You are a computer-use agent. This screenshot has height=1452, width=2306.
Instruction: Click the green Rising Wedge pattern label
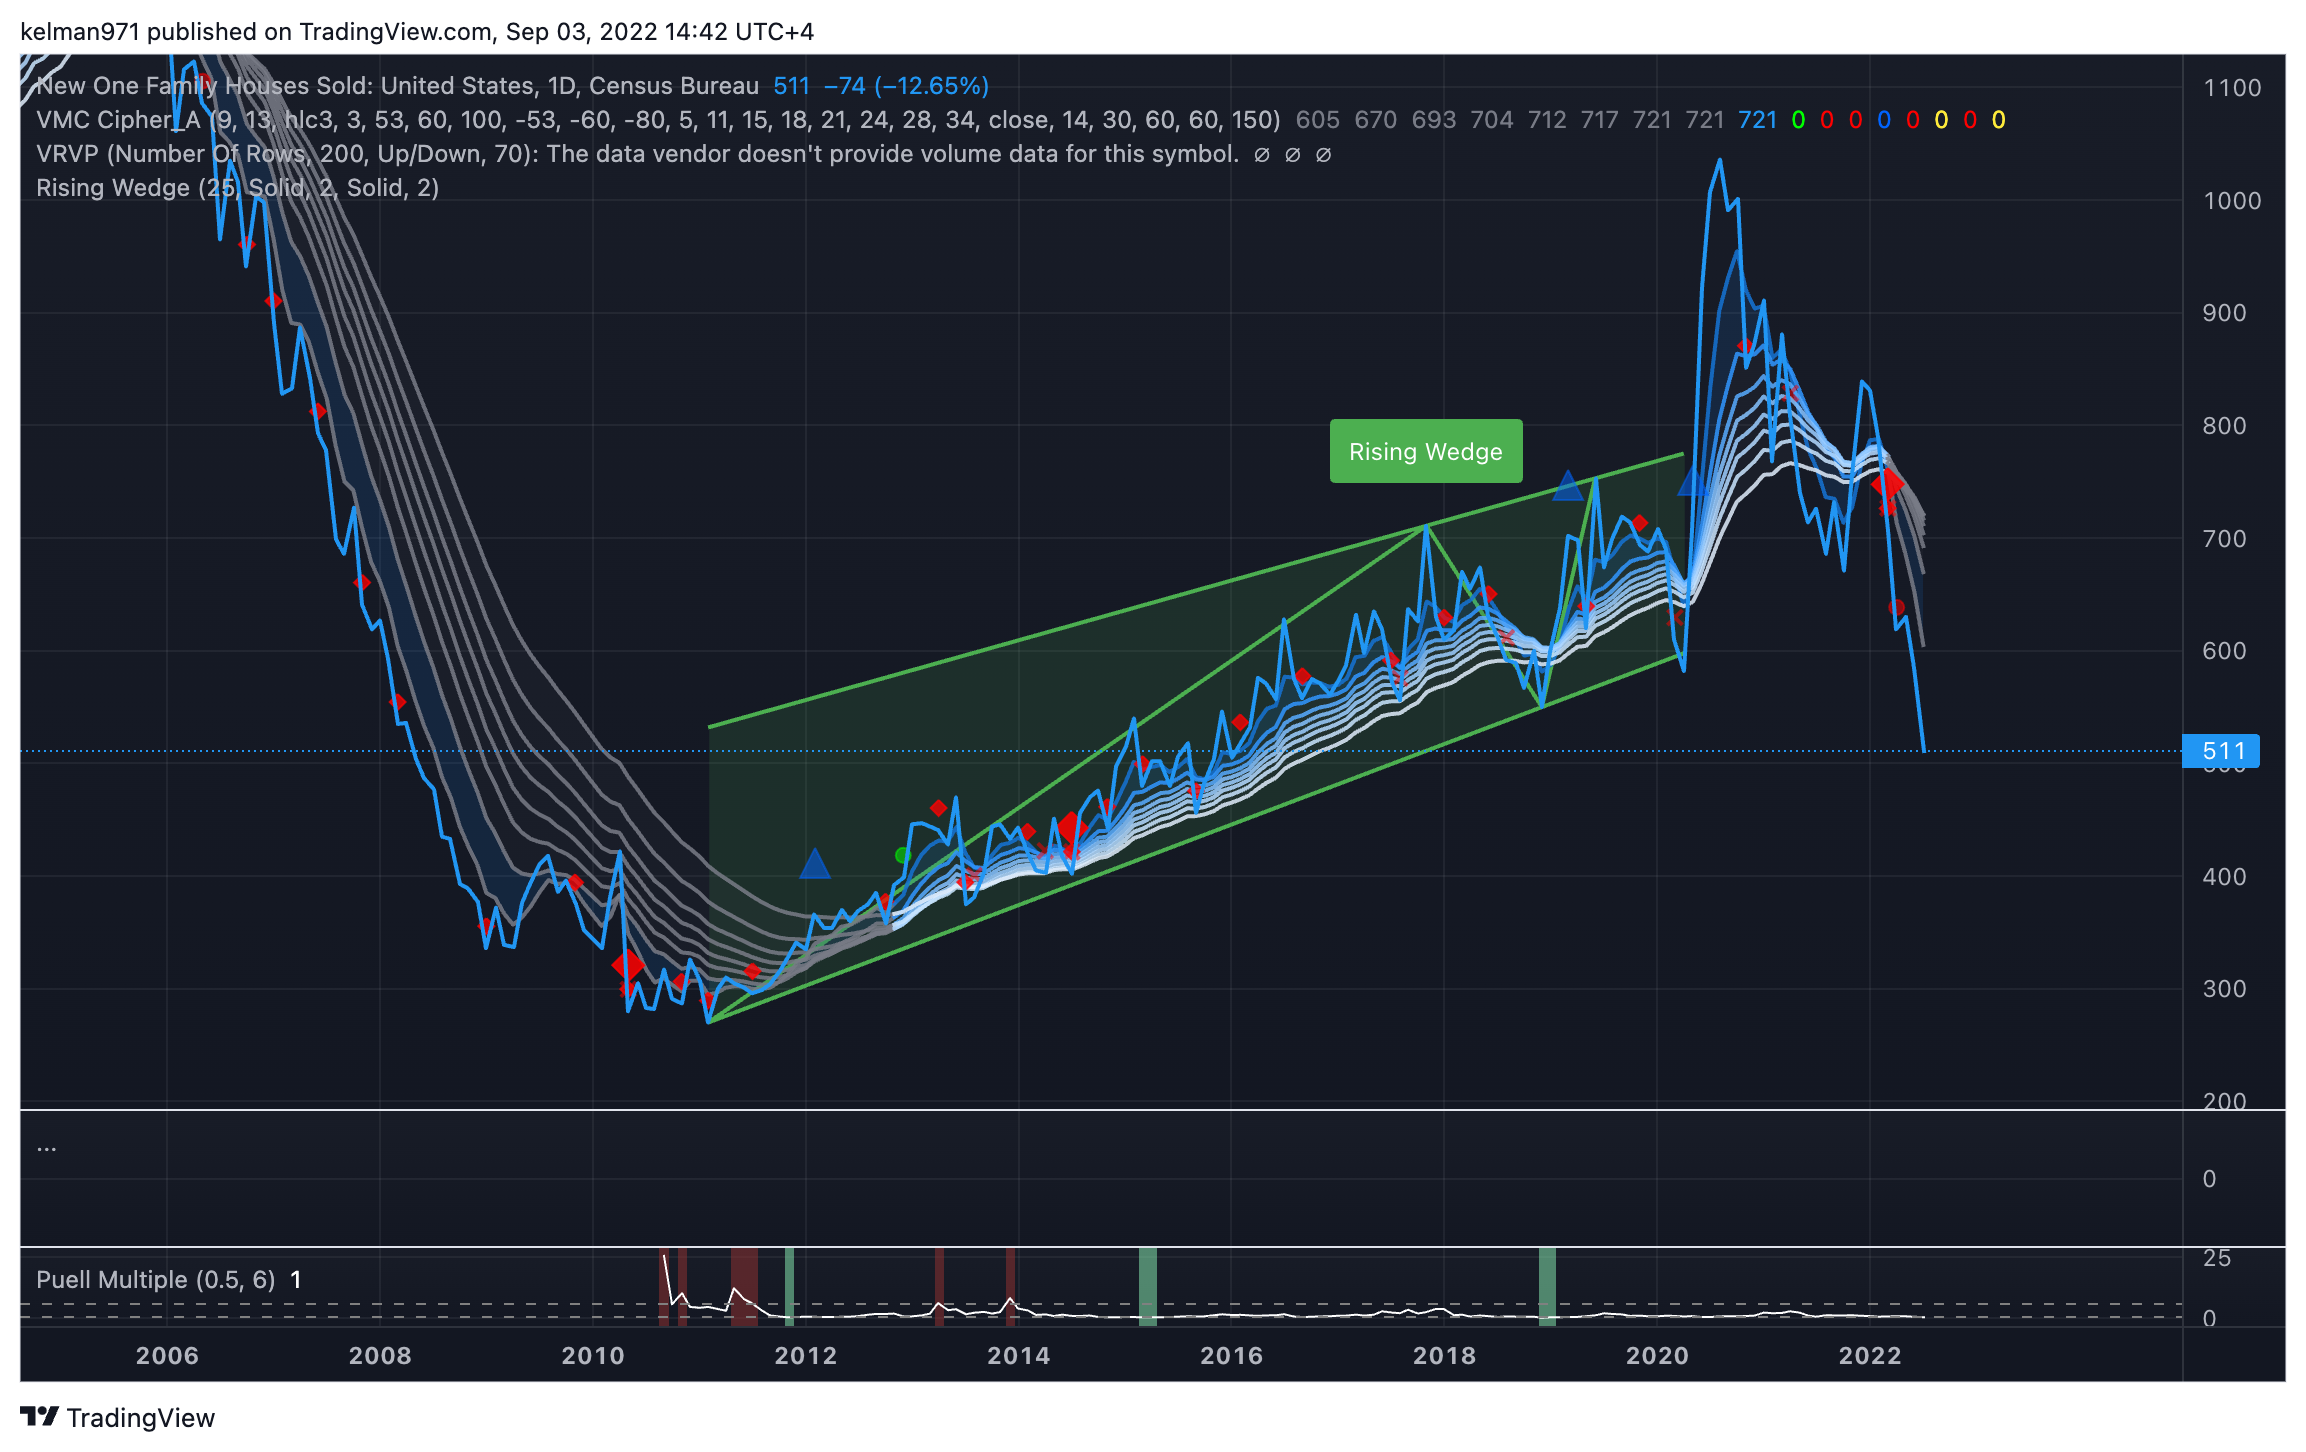1425,451
